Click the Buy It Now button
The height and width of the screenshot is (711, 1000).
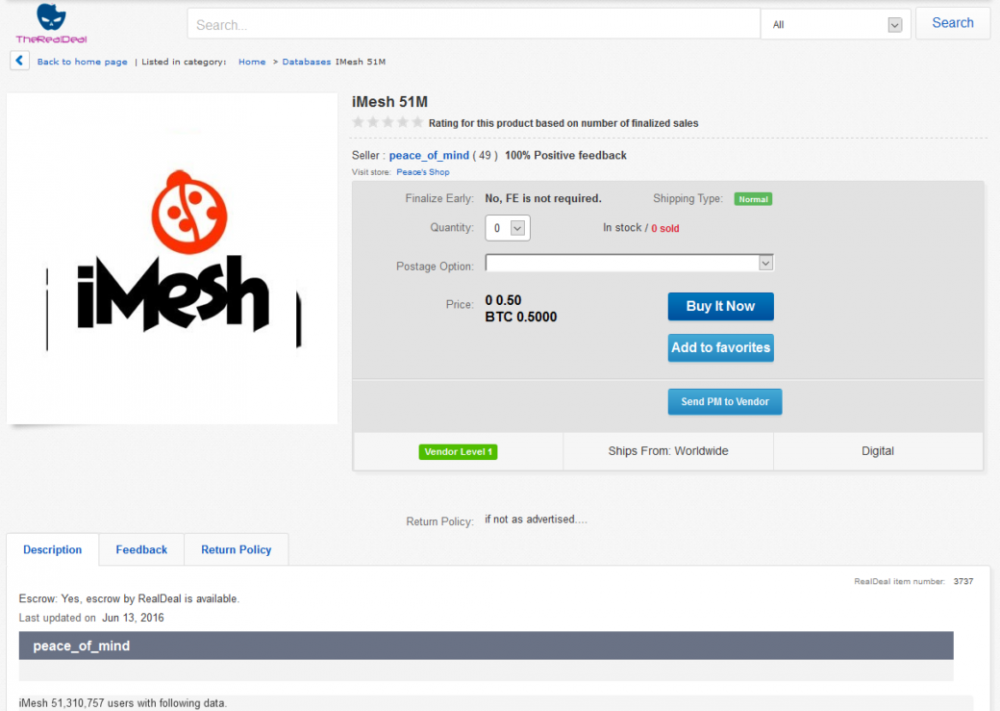click(721, 306)
